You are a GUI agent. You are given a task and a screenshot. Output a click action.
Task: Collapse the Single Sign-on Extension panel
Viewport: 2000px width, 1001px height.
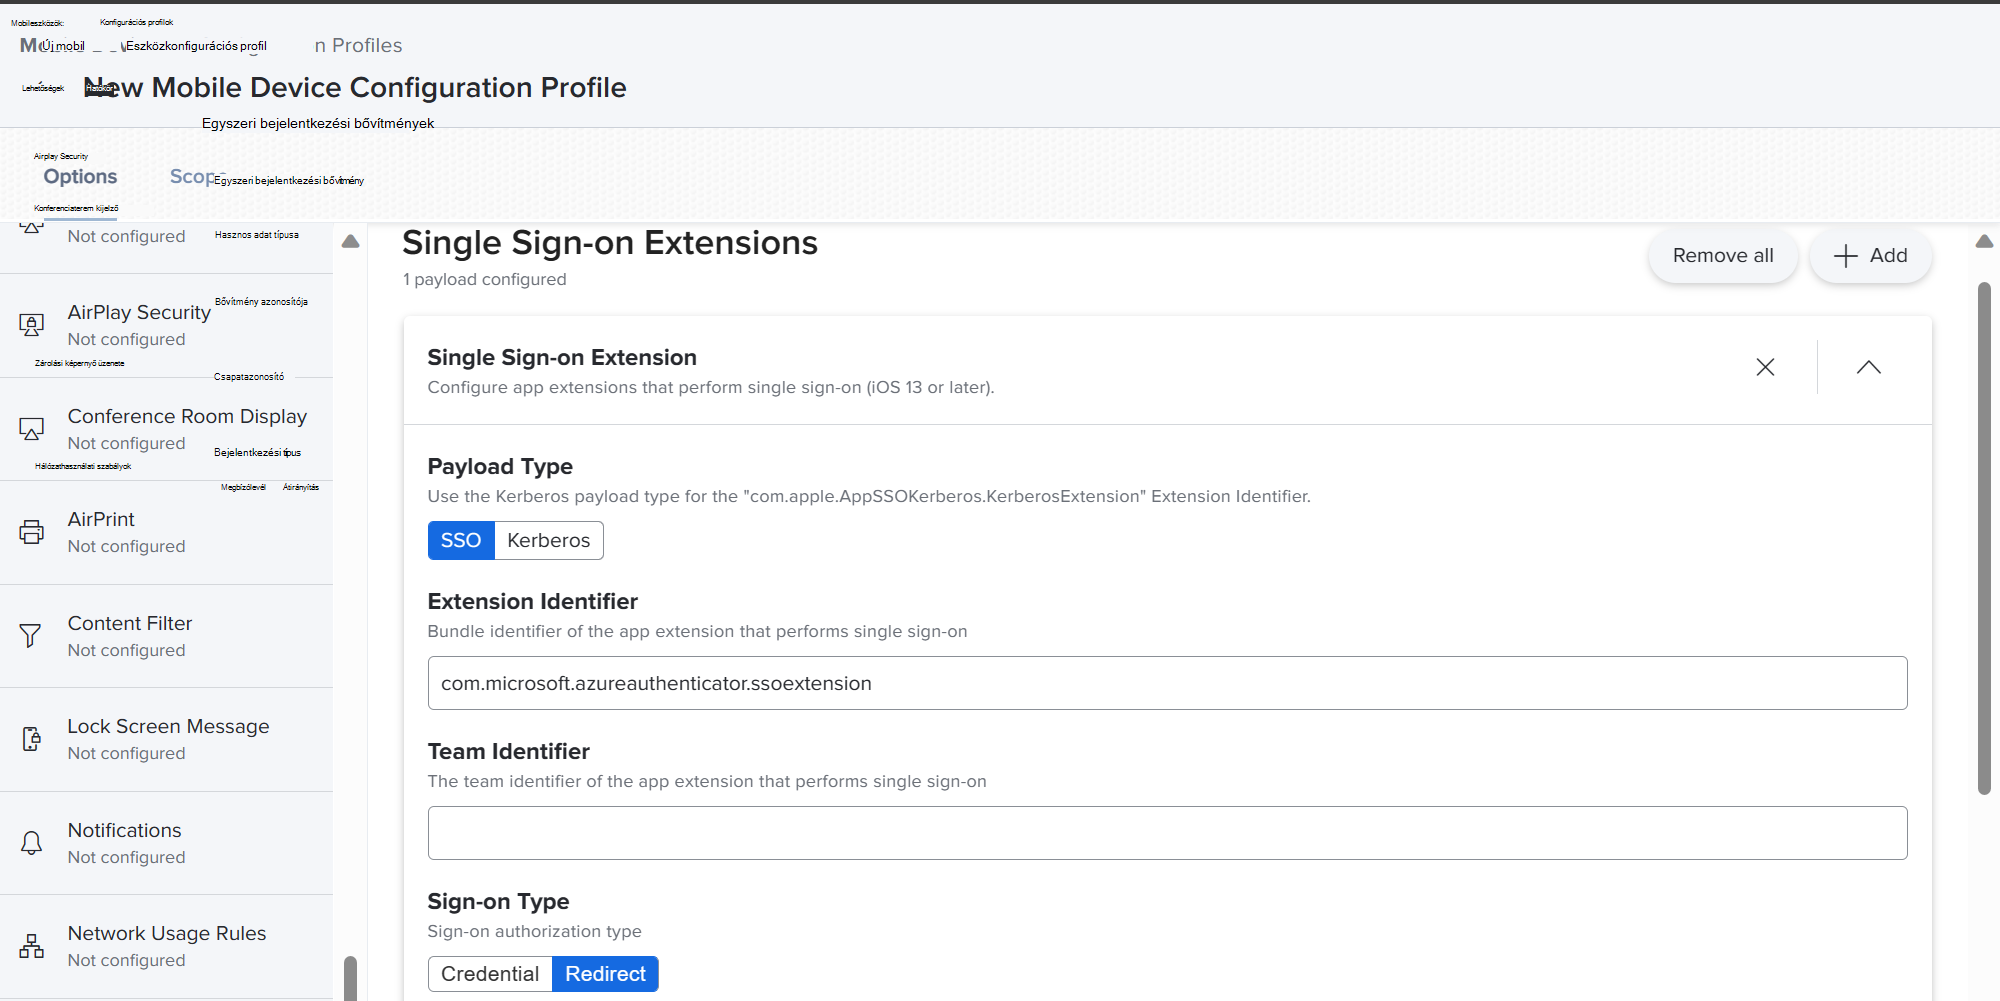click(x=1868, y=367)
